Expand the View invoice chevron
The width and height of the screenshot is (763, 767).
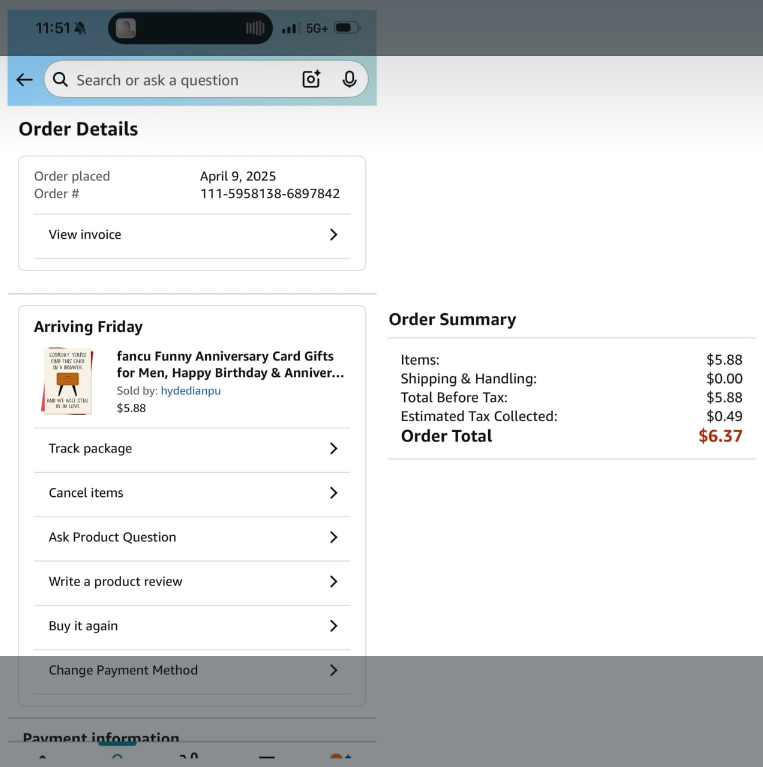click(333, 235)
